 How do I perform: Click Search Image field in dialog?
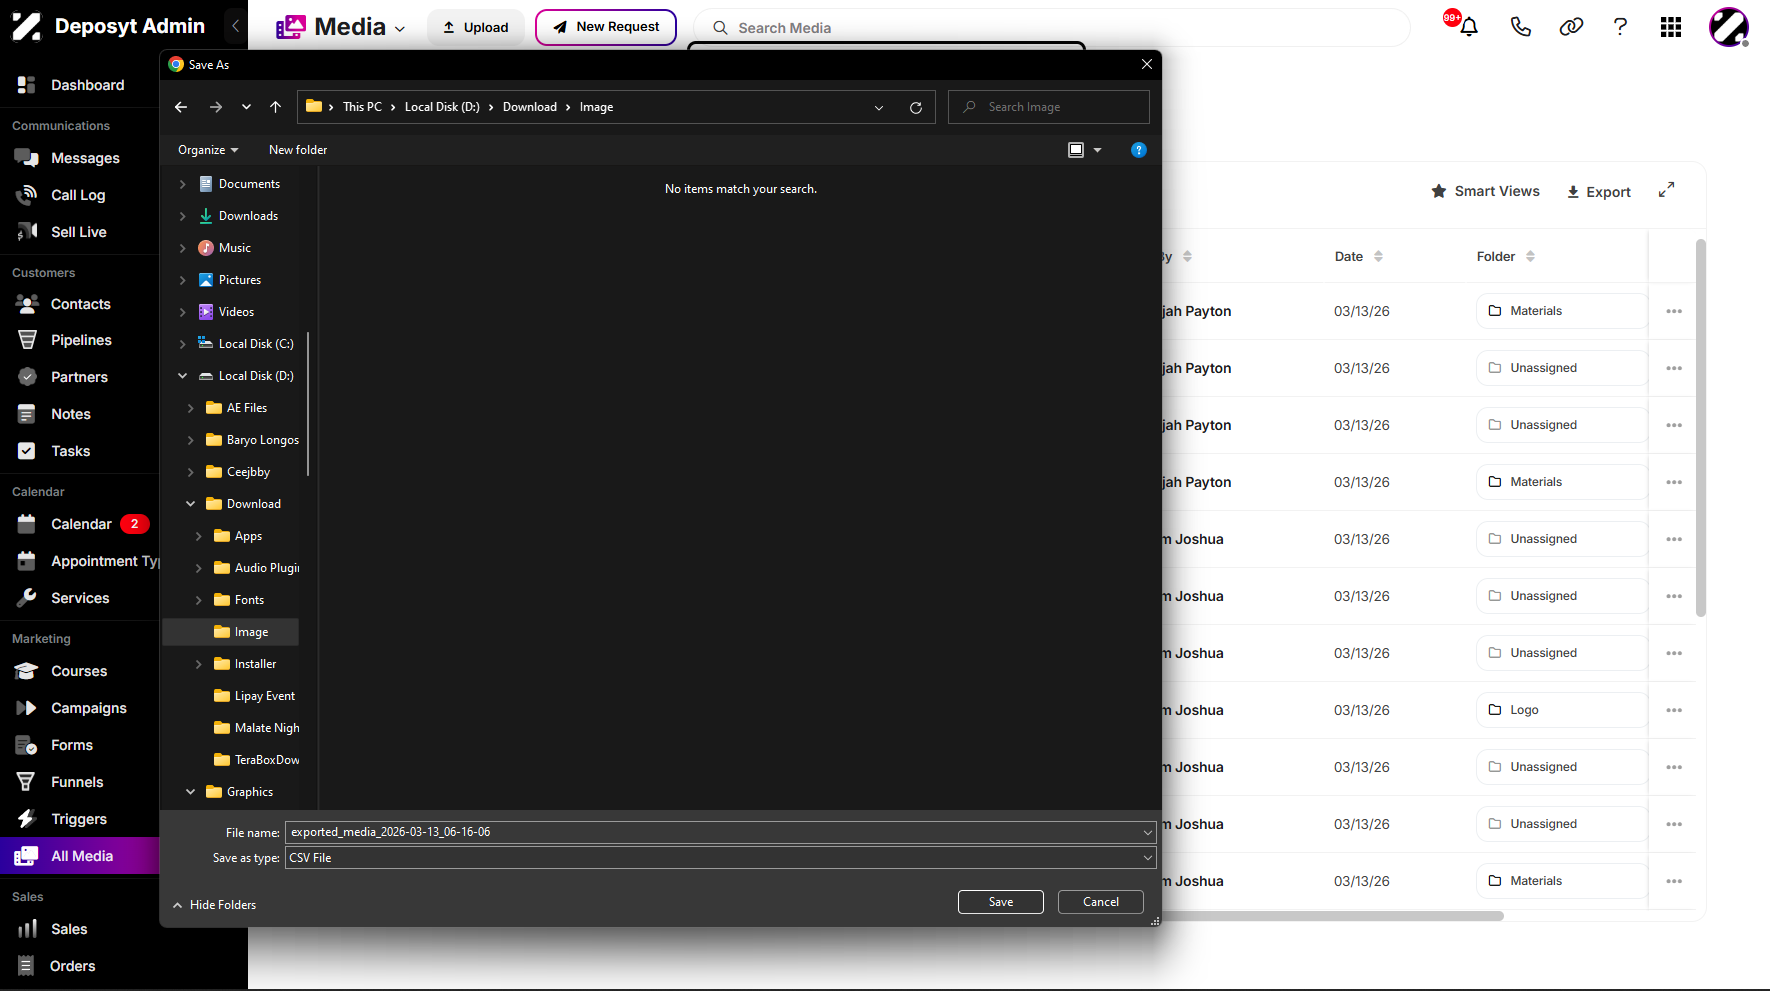1049,107
